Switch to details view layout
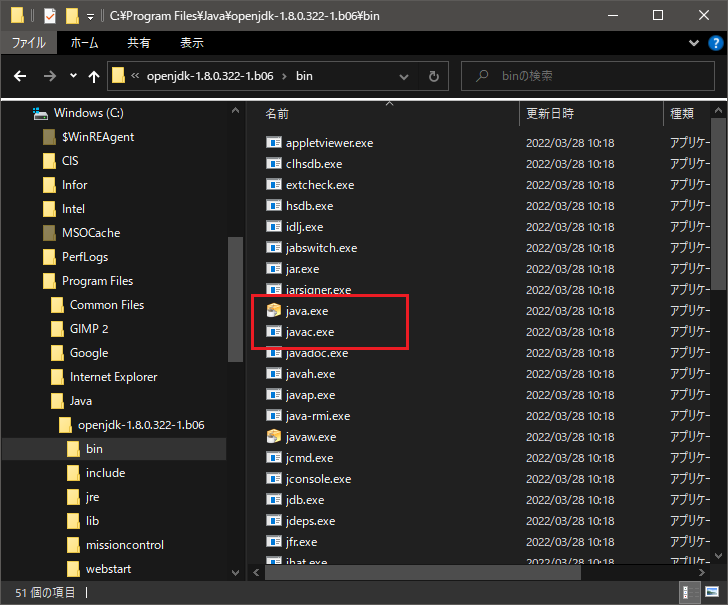The width and height of the screenshot is (728, 605). (691, 592)
